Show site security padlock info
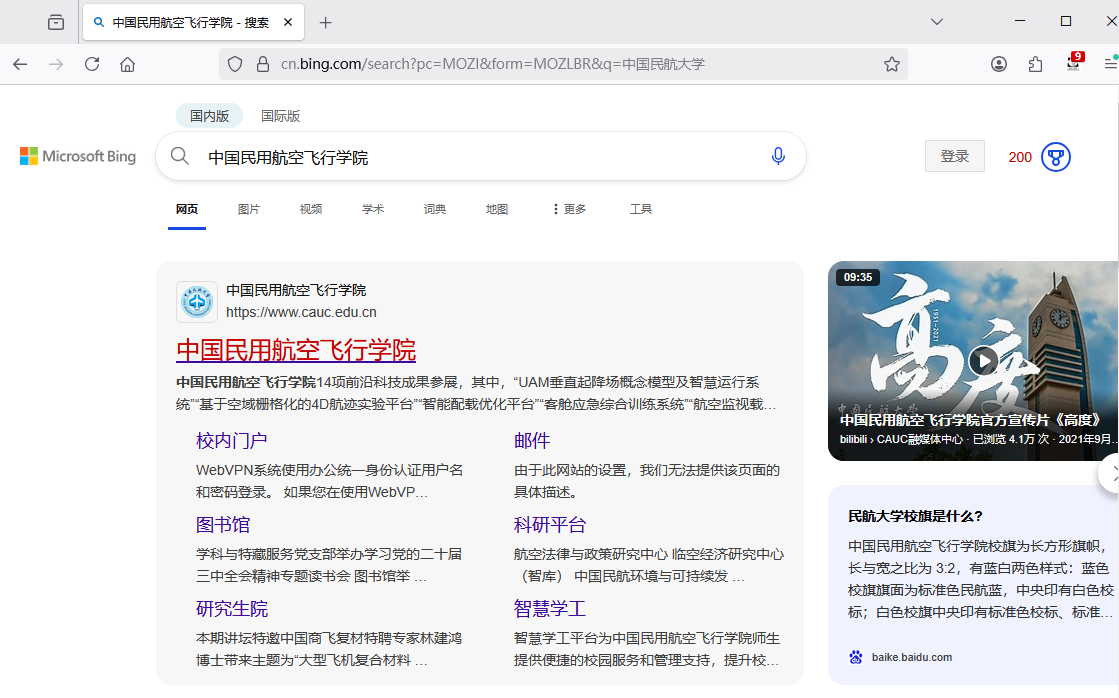Viewport: 1119px width, 698px height. coord(263,64)
